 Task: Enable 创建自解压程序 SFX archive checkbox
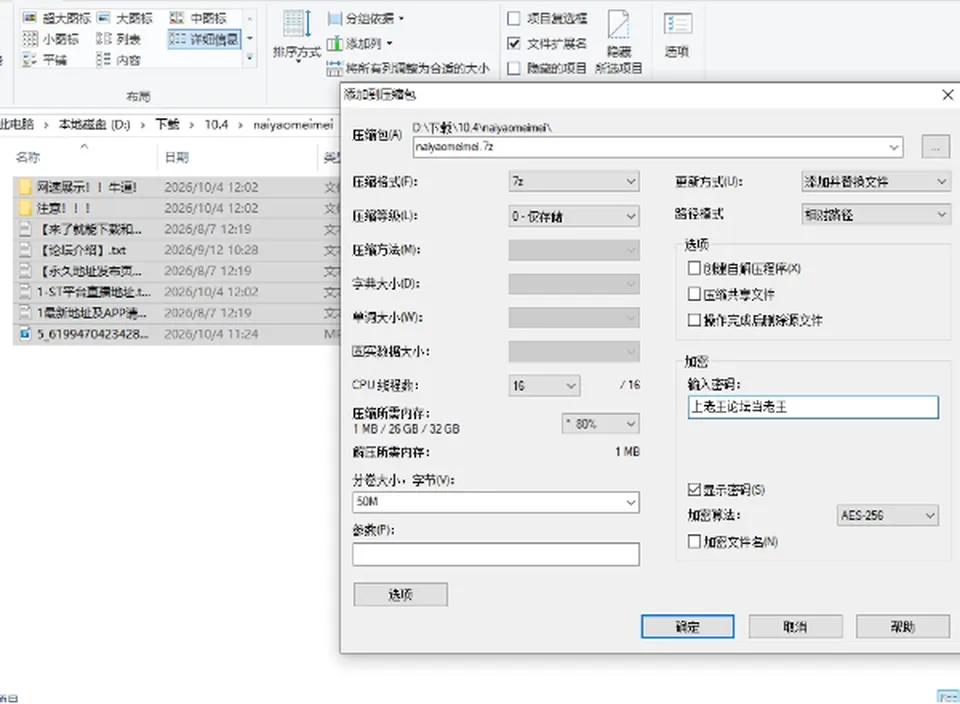click(694, 268)
